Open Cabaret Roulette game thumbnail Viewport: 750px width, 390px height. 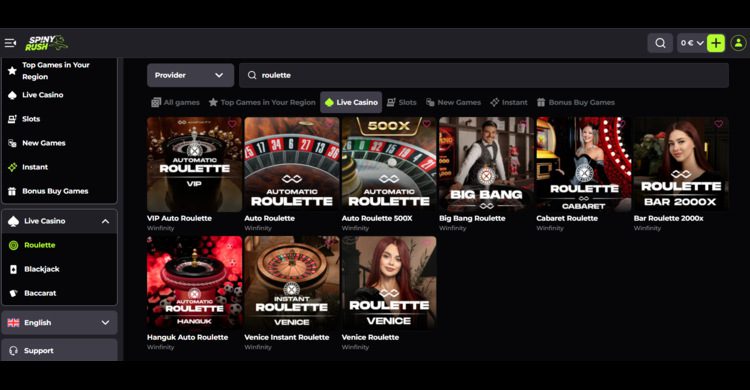[584, 164]
